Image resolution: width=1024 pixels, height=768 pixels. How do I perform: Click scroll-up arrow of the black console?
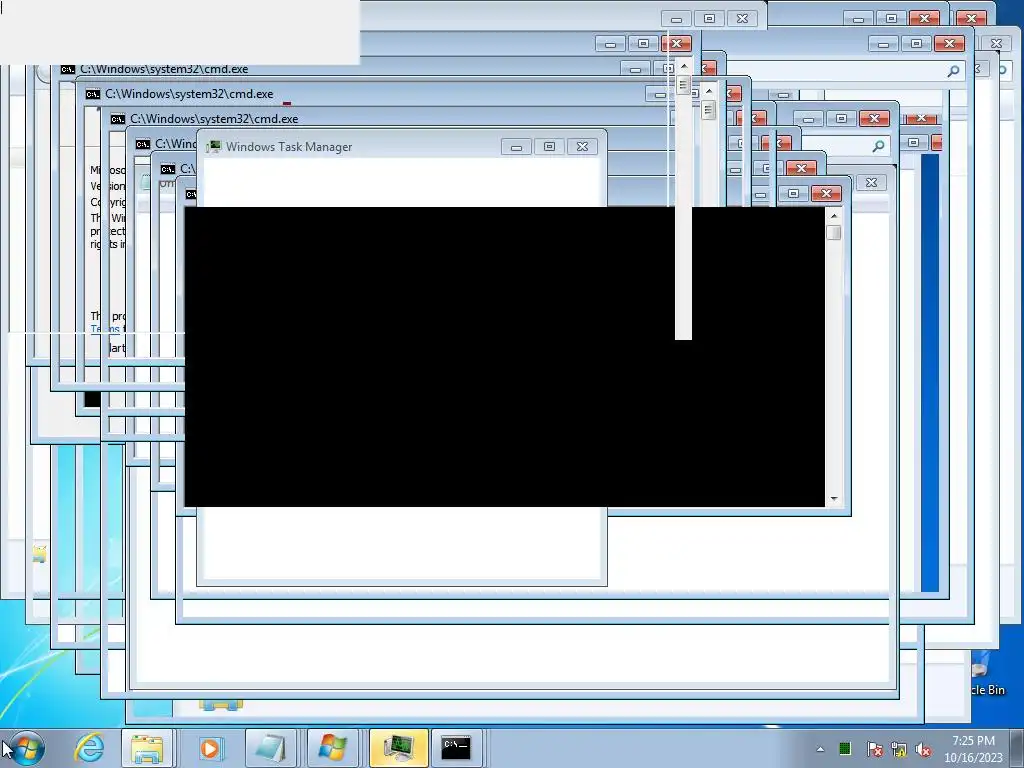click(834, 216)
